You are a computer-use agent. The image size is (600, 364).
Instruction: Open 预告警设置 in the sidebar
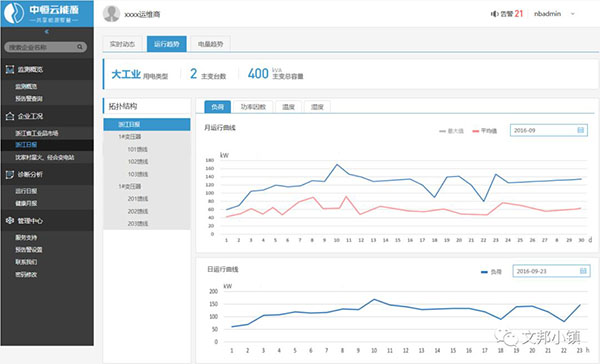click(29, 250)
